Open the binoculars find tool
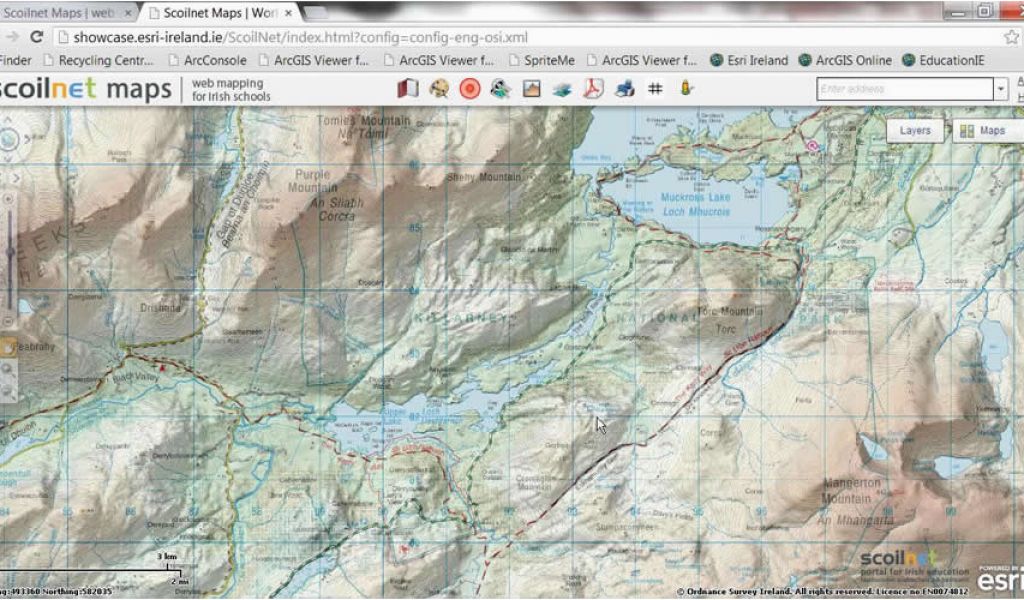Image resolution: width=1024 pixels, height=600 pixels. pyautogui.click(x=500, y=88)
